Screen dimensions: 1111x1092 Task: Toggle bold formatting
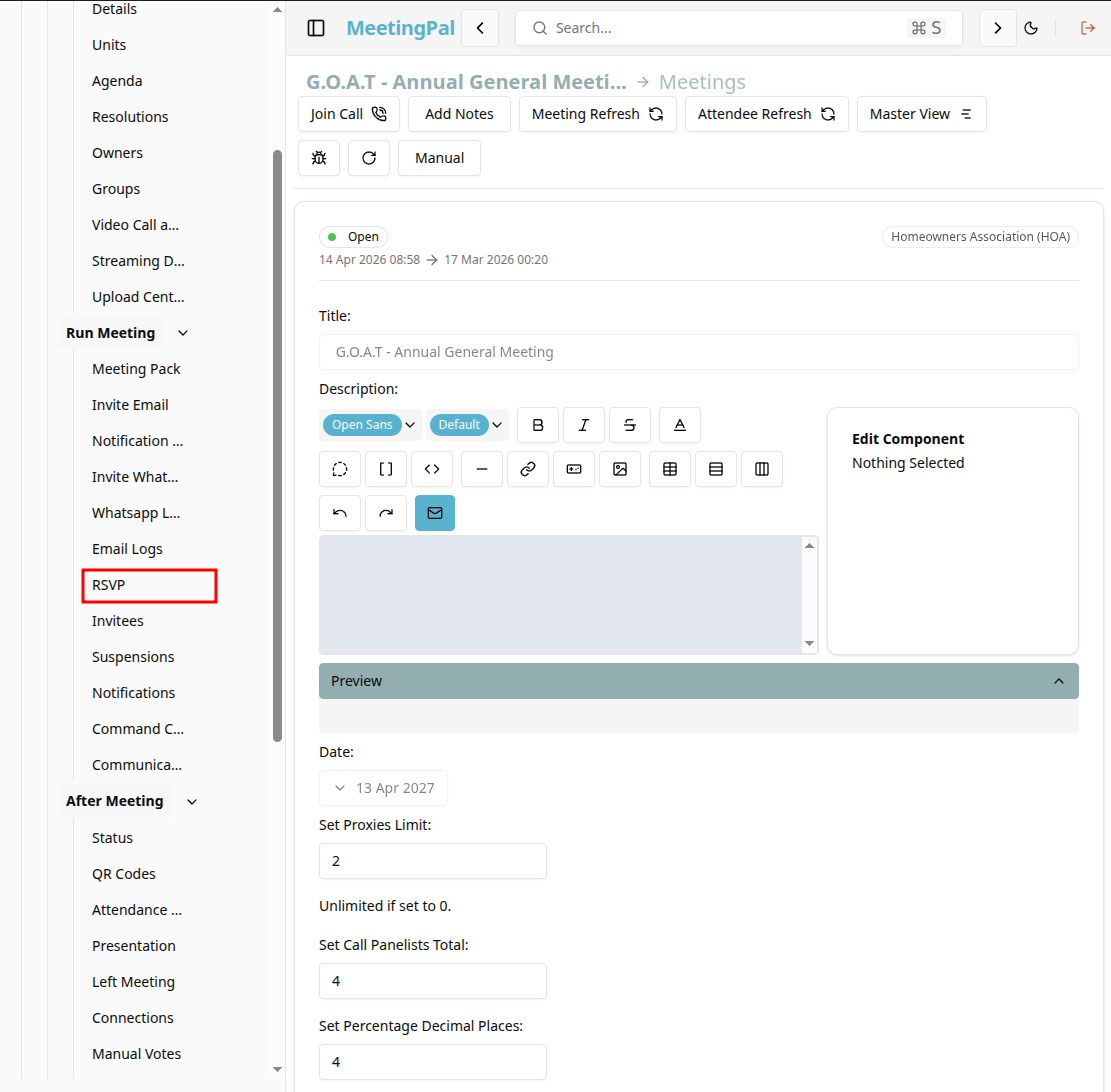tap(538, 425)
